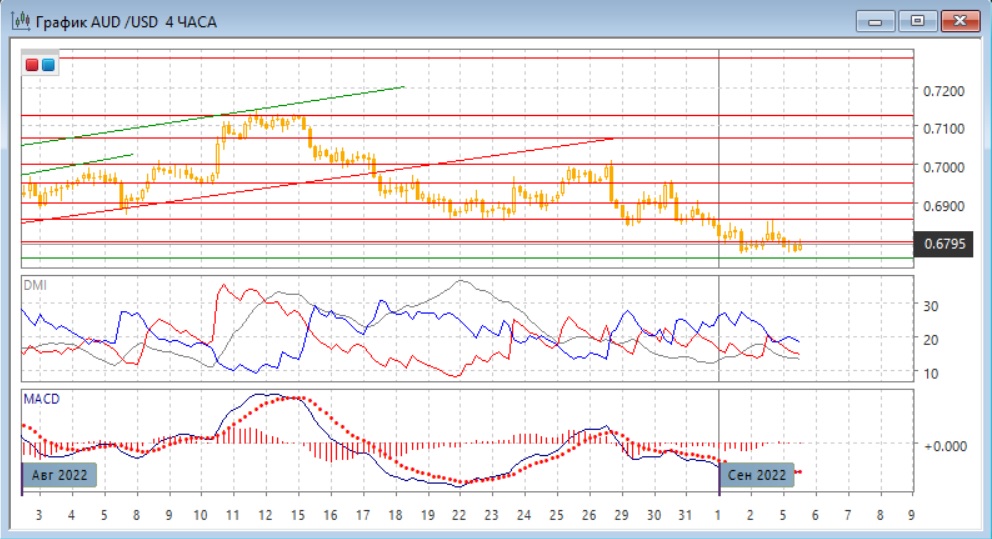Screen dimensions: 992x539
Task: Close the AUD/USD chart window
Action: click(x=957, y=20)
